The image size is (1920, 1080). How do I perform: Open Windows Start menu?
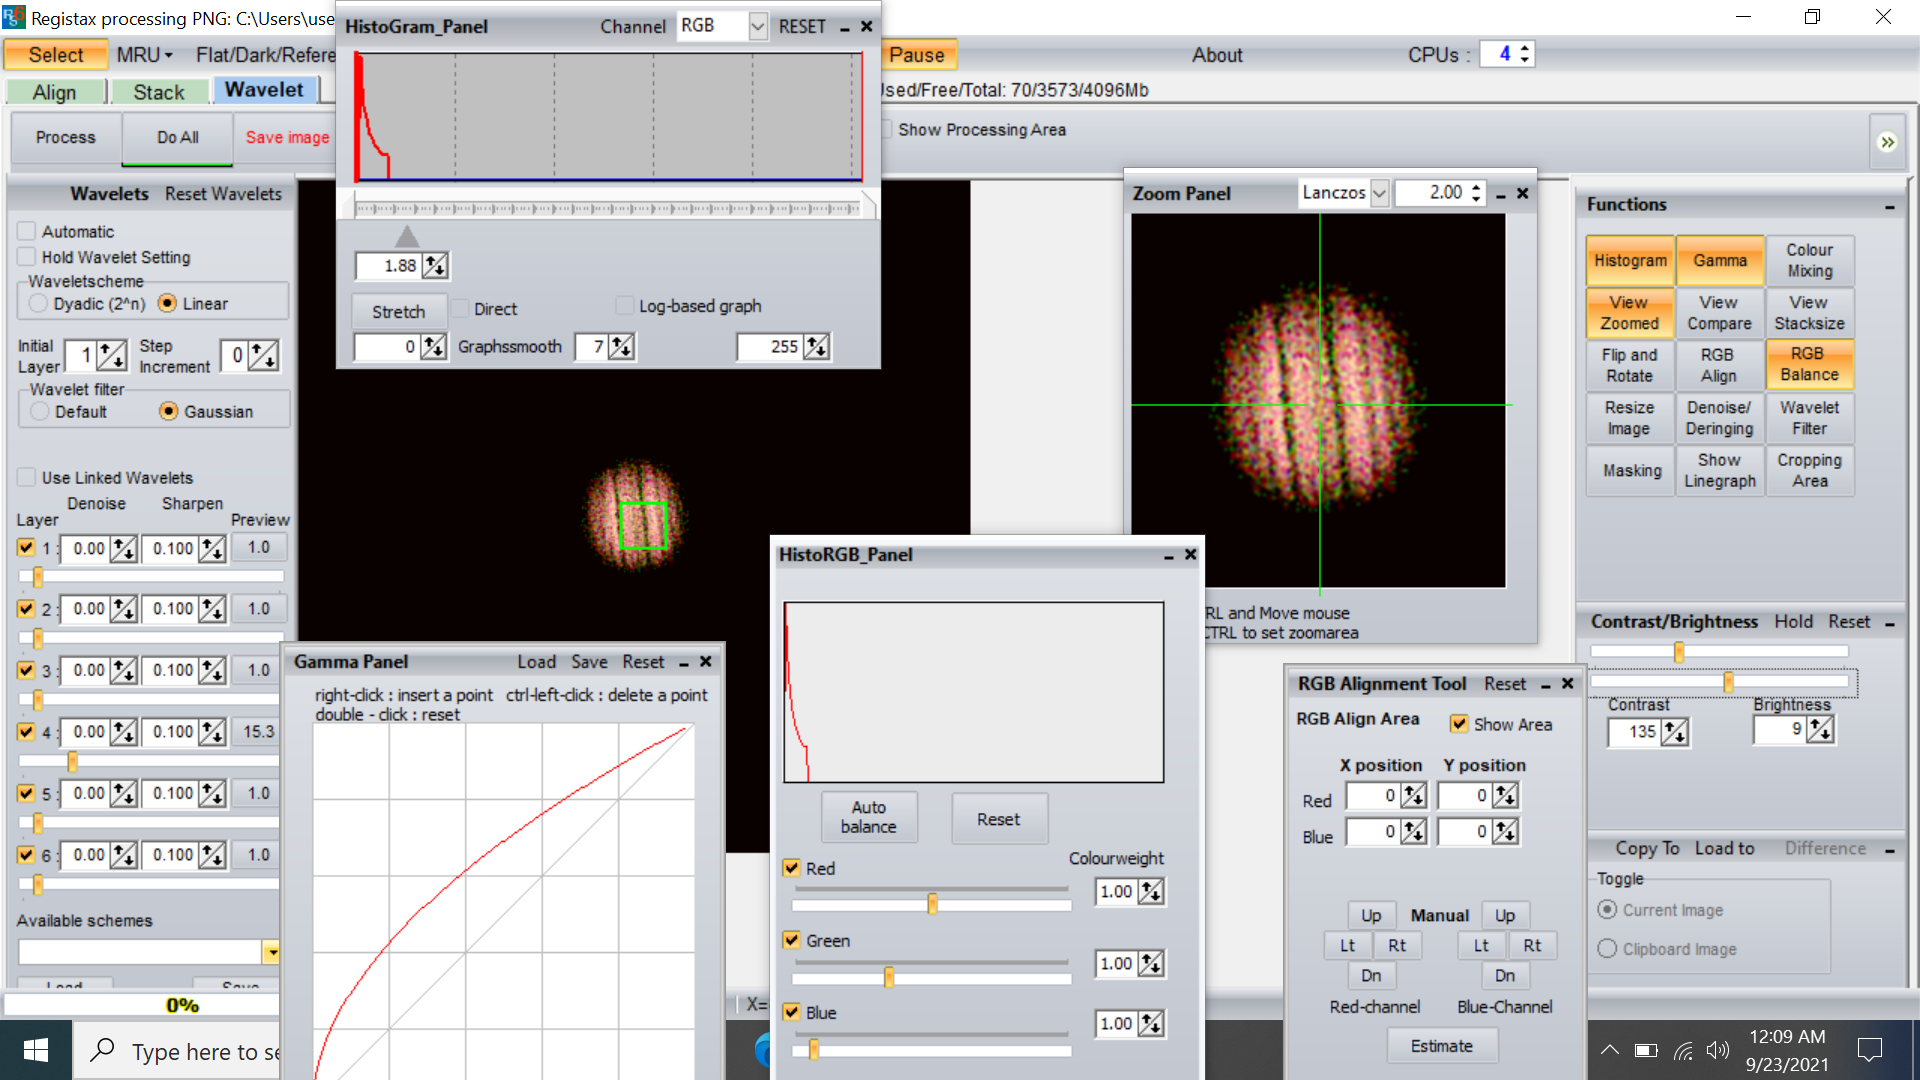click(x=36, y=1050)
